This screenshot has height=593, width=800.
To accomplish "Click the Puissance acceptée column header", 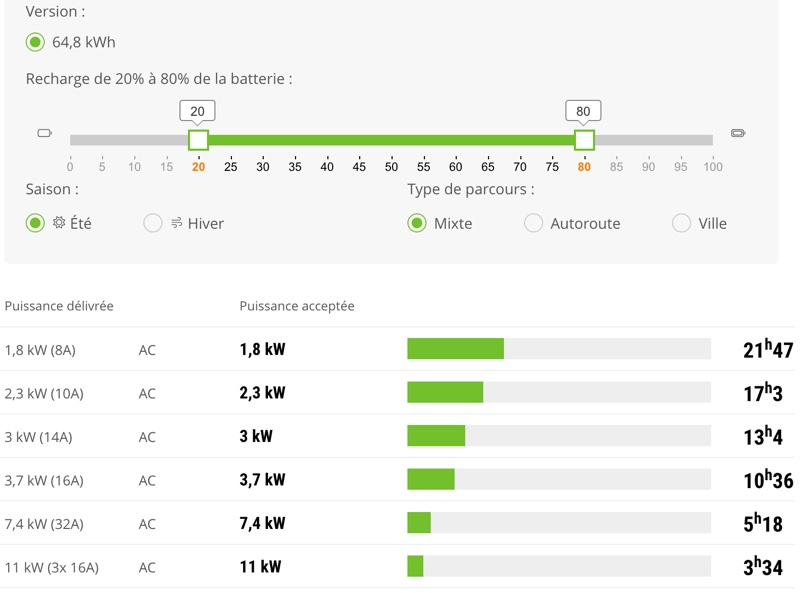I will [x=297, y=306].
